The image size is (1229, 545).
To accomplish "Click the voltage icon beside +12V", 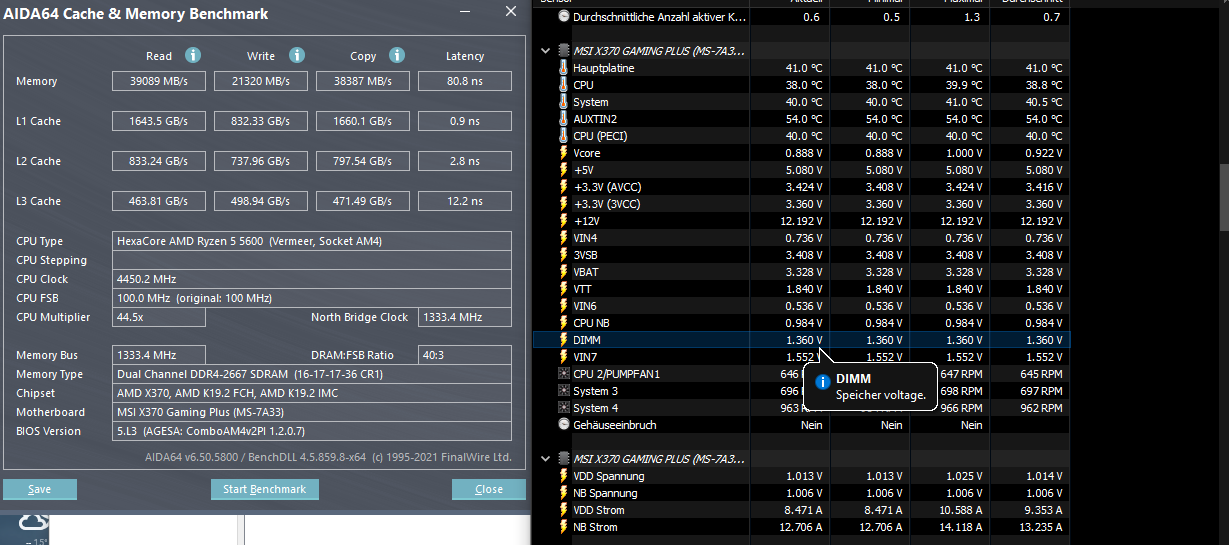I will click(x=563, y=221).
